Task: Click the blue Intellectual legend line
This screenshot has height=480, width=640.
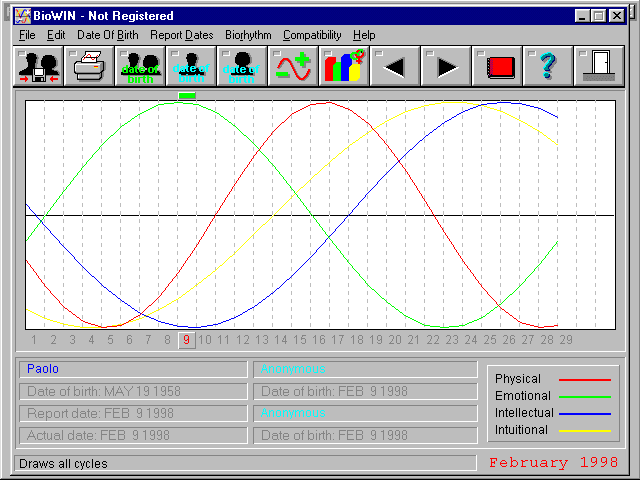Action: coord(584,413)
